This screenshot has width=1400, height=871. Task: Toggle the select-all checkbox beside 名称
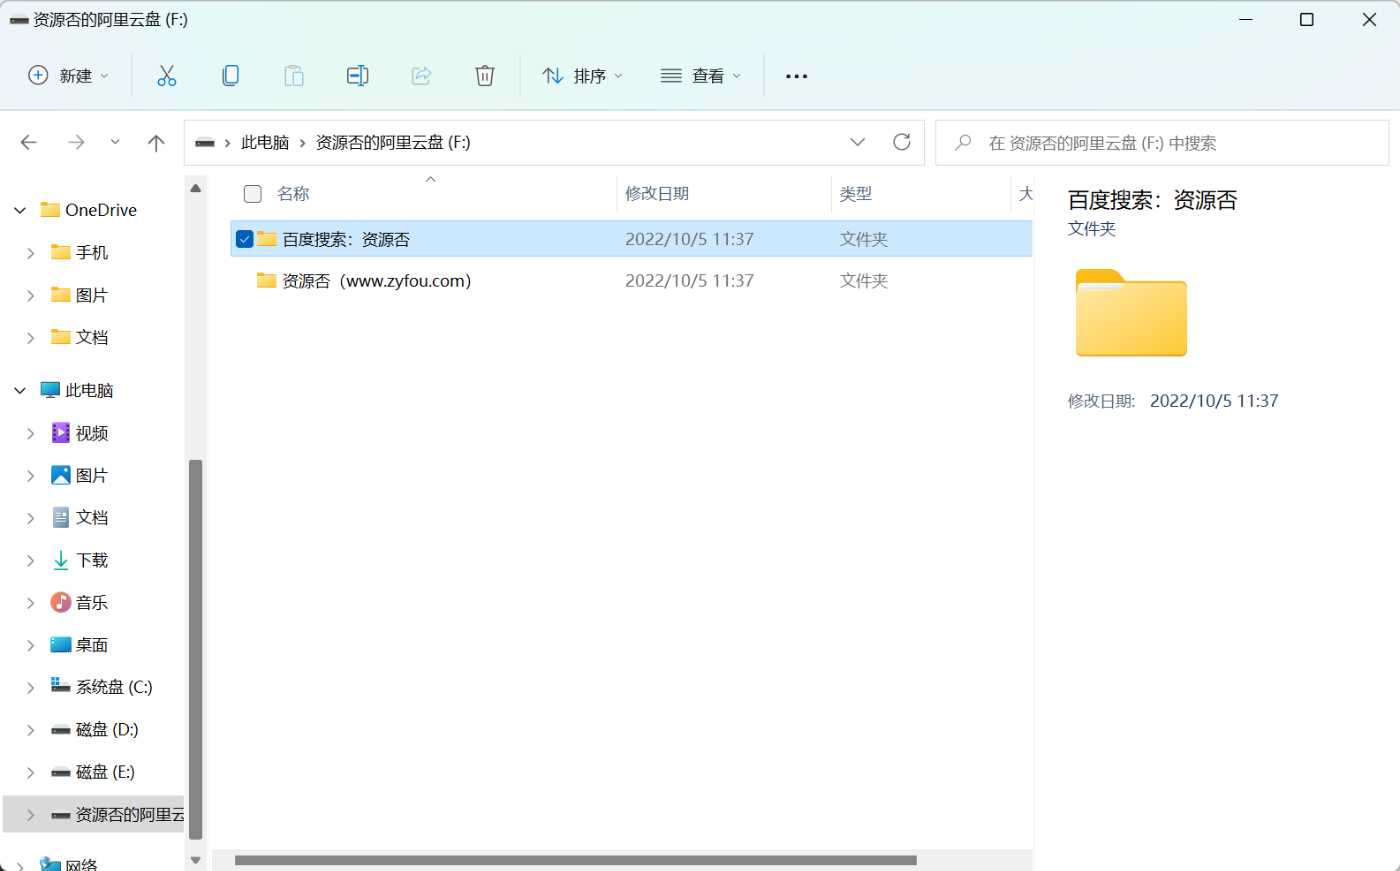click(253, 194)
